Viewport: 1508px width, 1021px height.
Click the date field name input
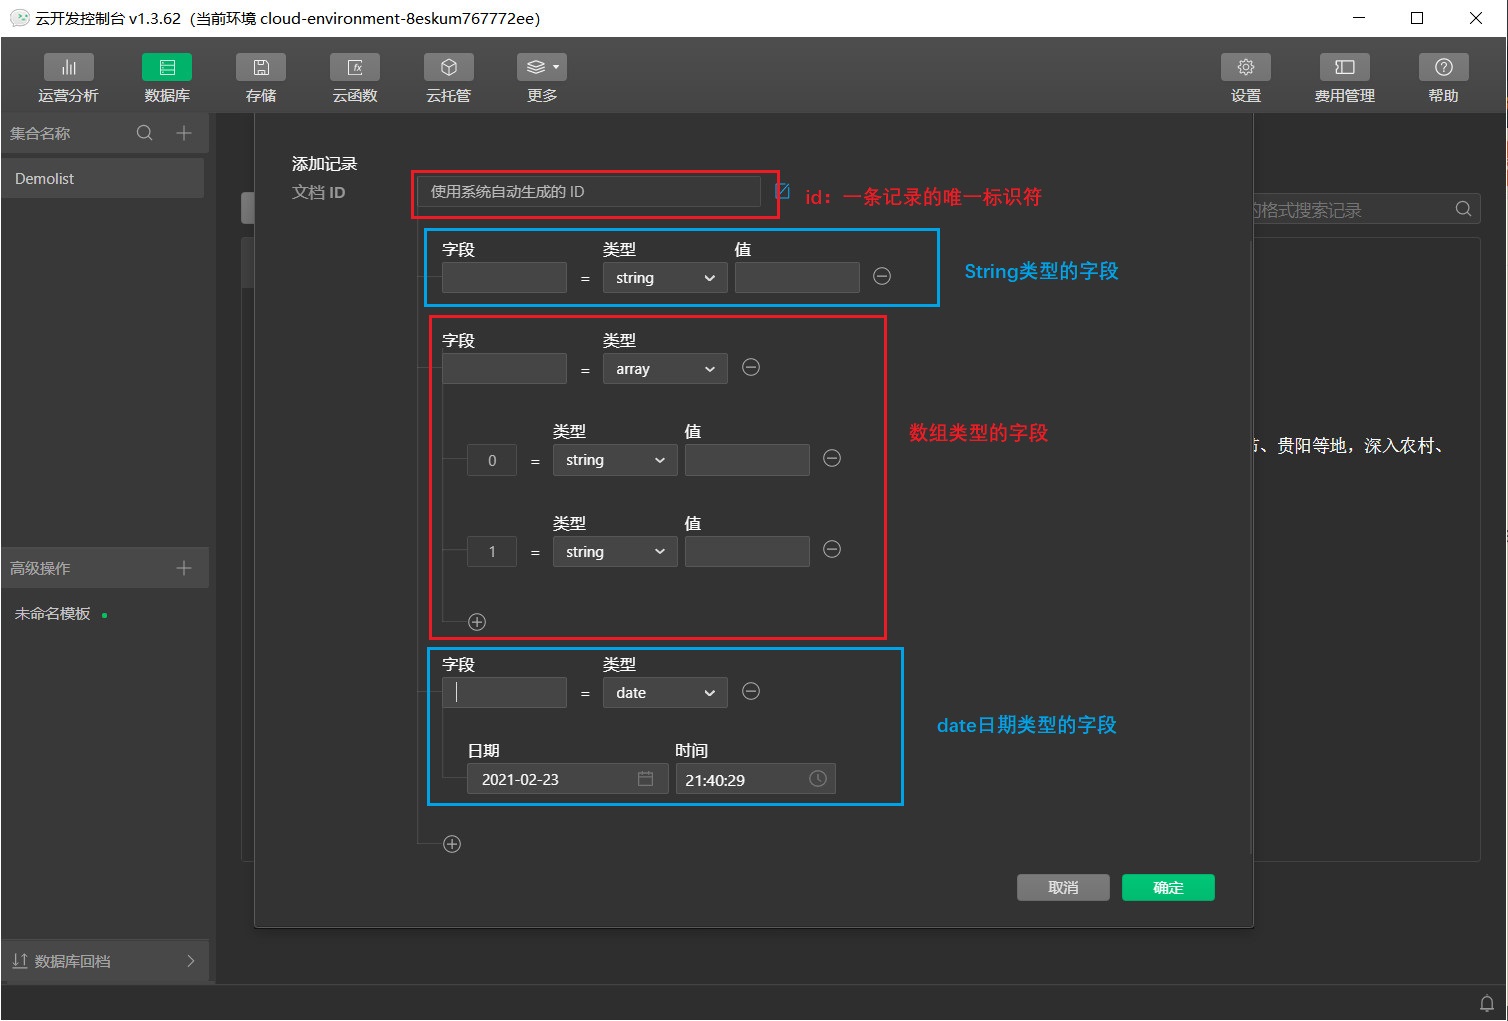point(504,692)
